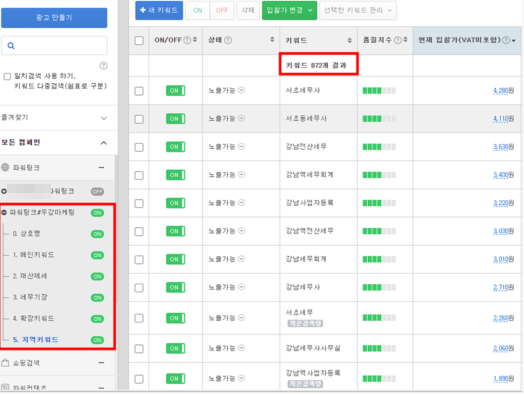Sort by 품질지수 column arrows
524x395 pixels.
pos(405,40)
